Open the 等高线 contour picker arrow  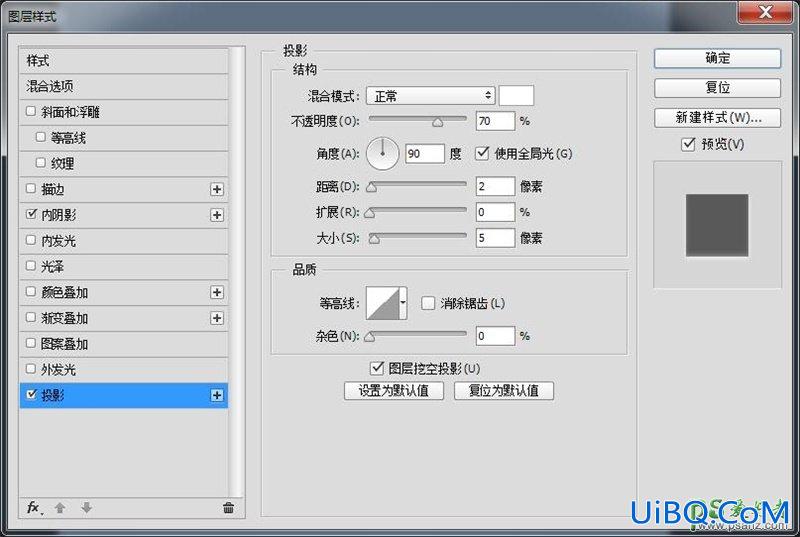[403, 303]
